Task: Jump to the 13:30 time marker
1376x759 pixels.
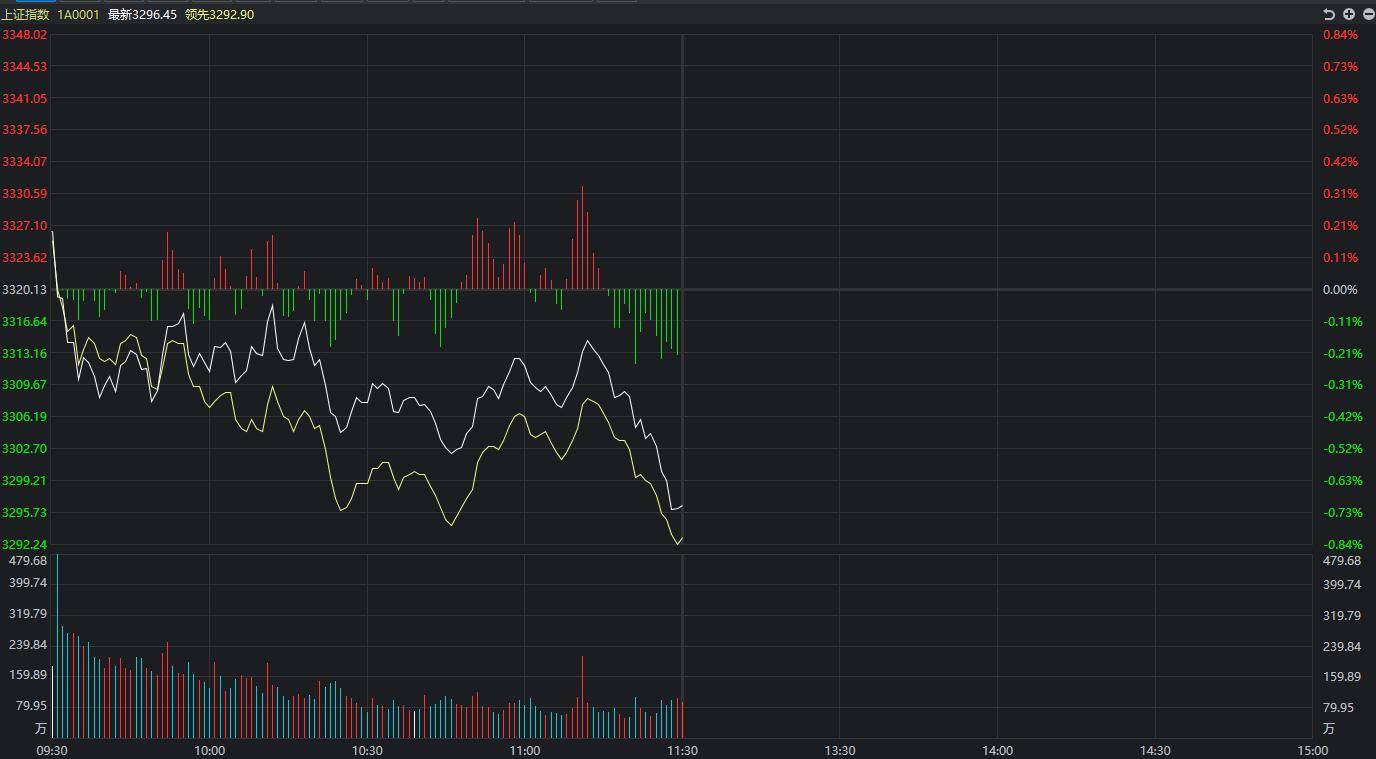Action: [840, 750]
